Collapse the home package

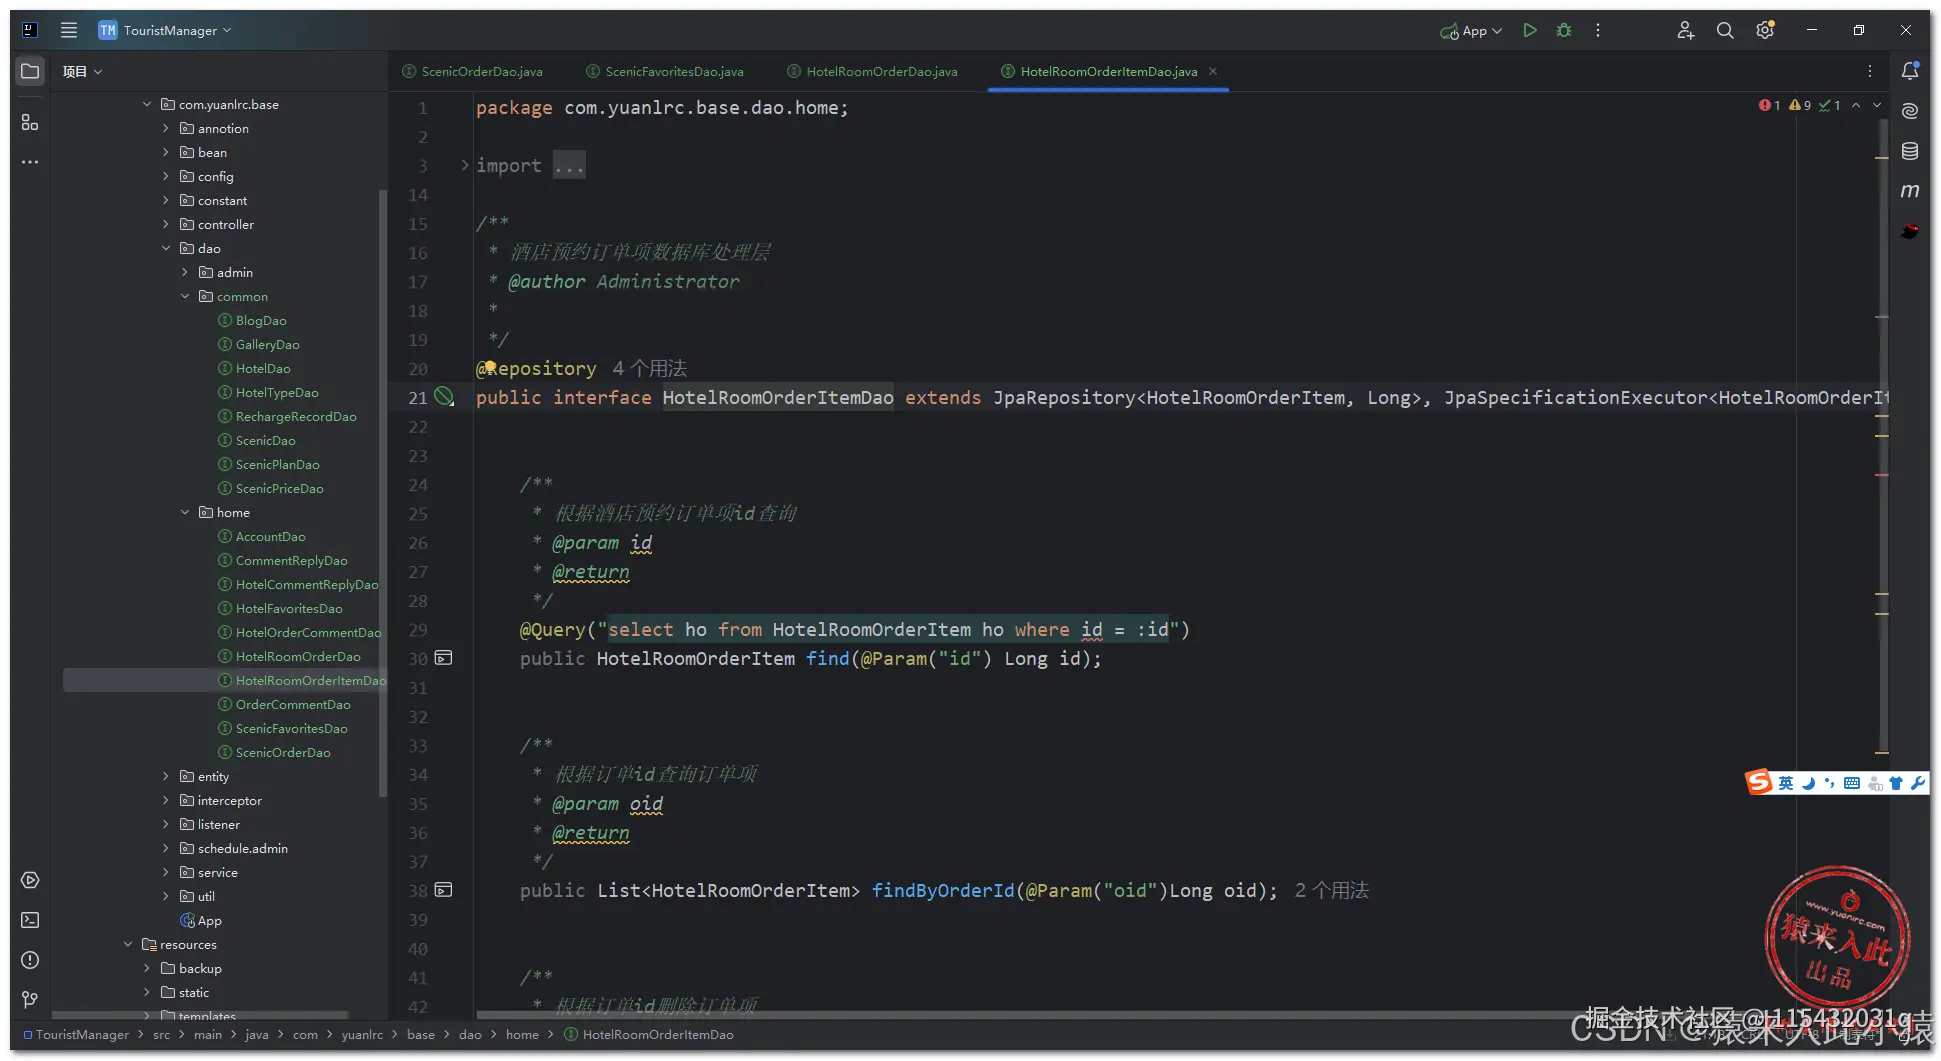185,512
